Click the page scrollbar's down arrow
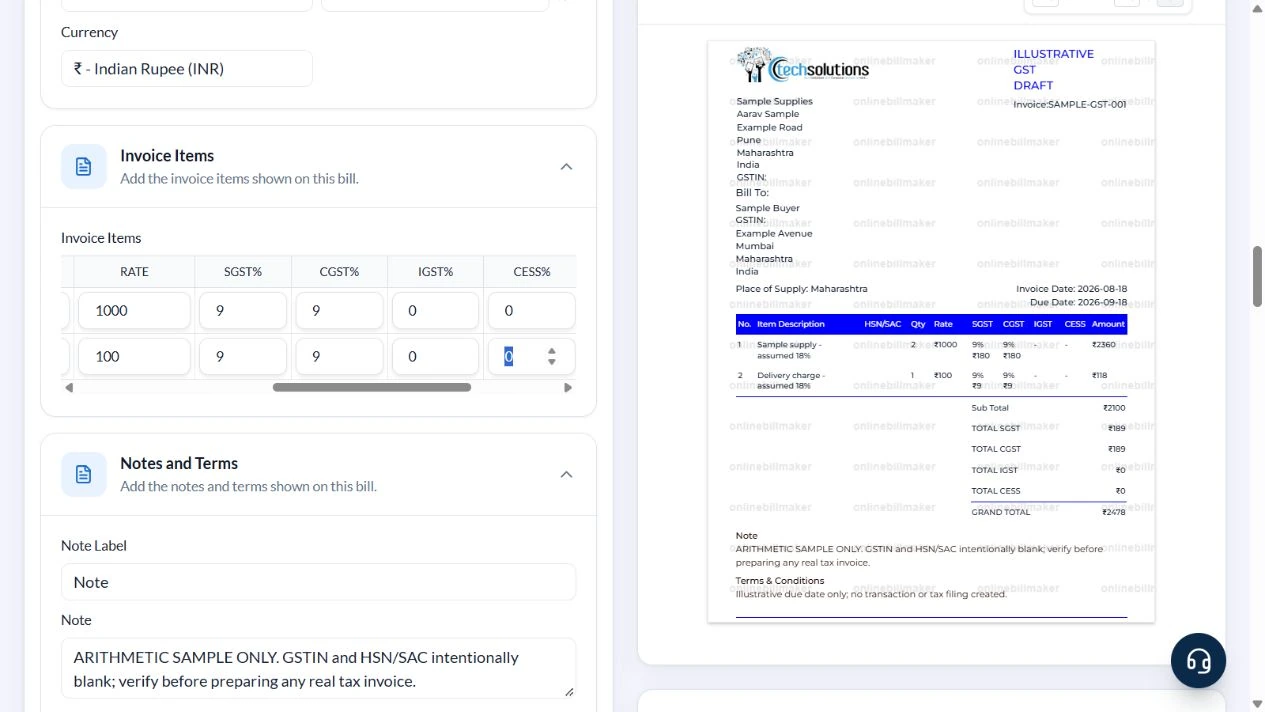 click(x=1257, y=703)
